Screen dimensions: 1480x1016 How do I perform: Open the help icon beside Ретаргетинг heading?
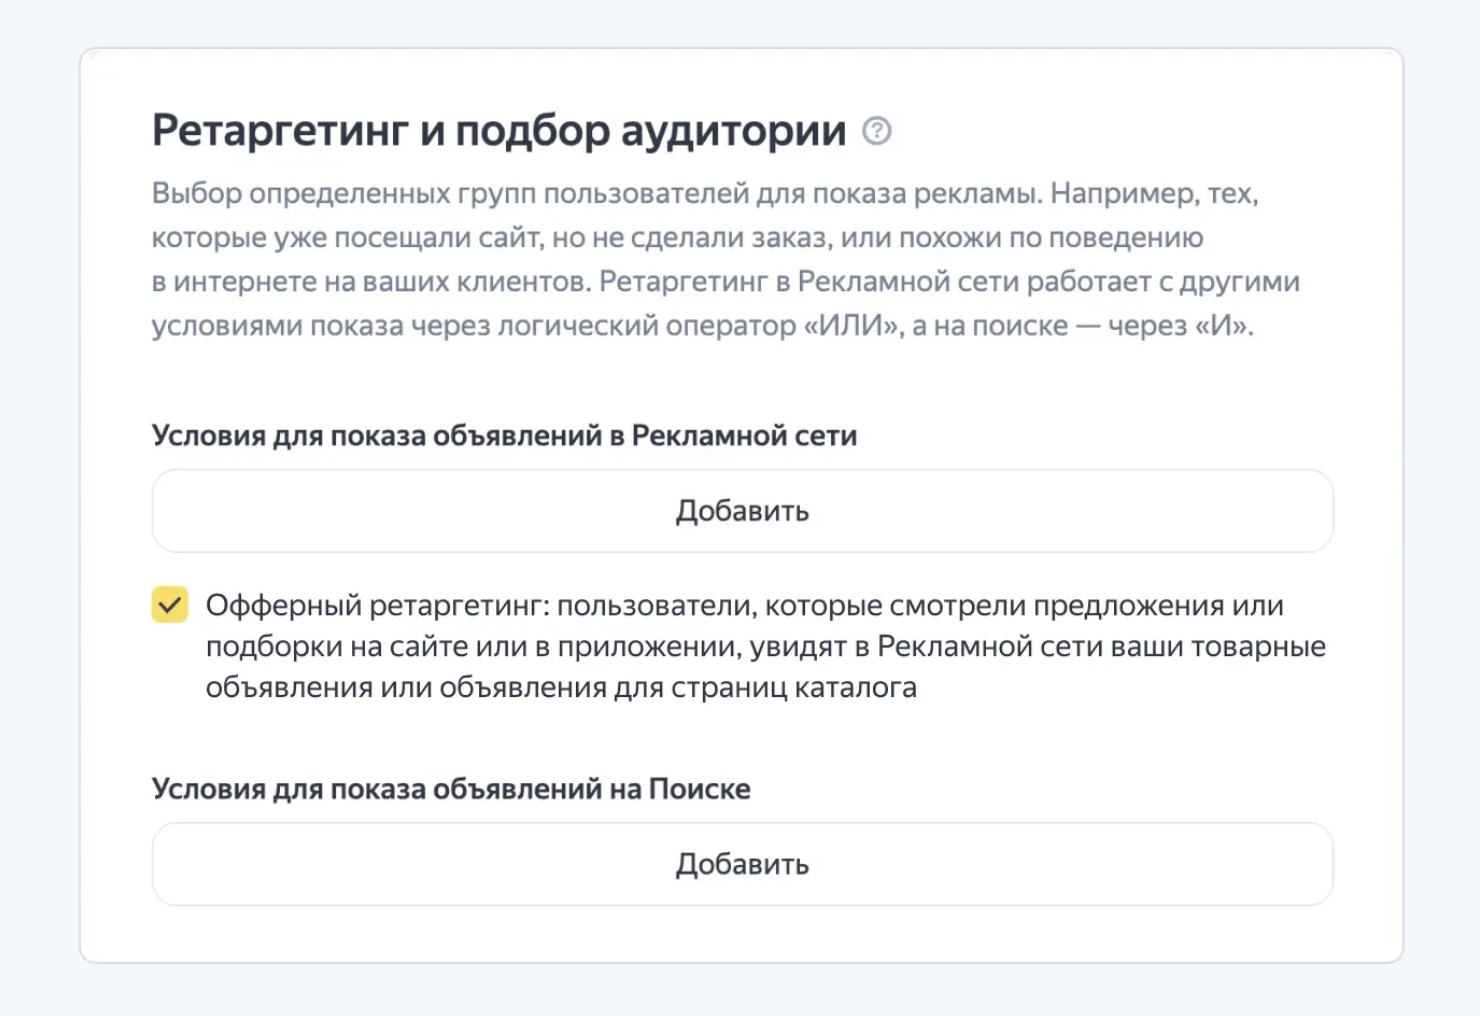point(877,131)
